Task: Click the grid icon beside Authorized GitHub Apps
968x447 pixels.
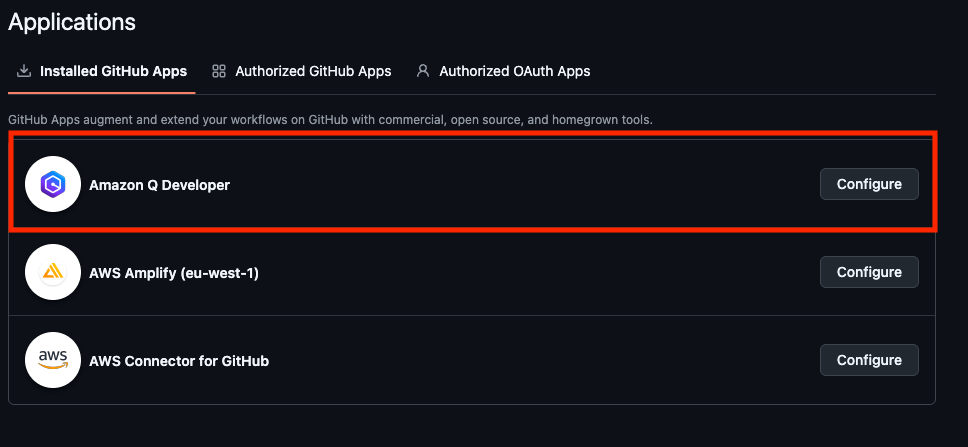Action: click(219, 71)
